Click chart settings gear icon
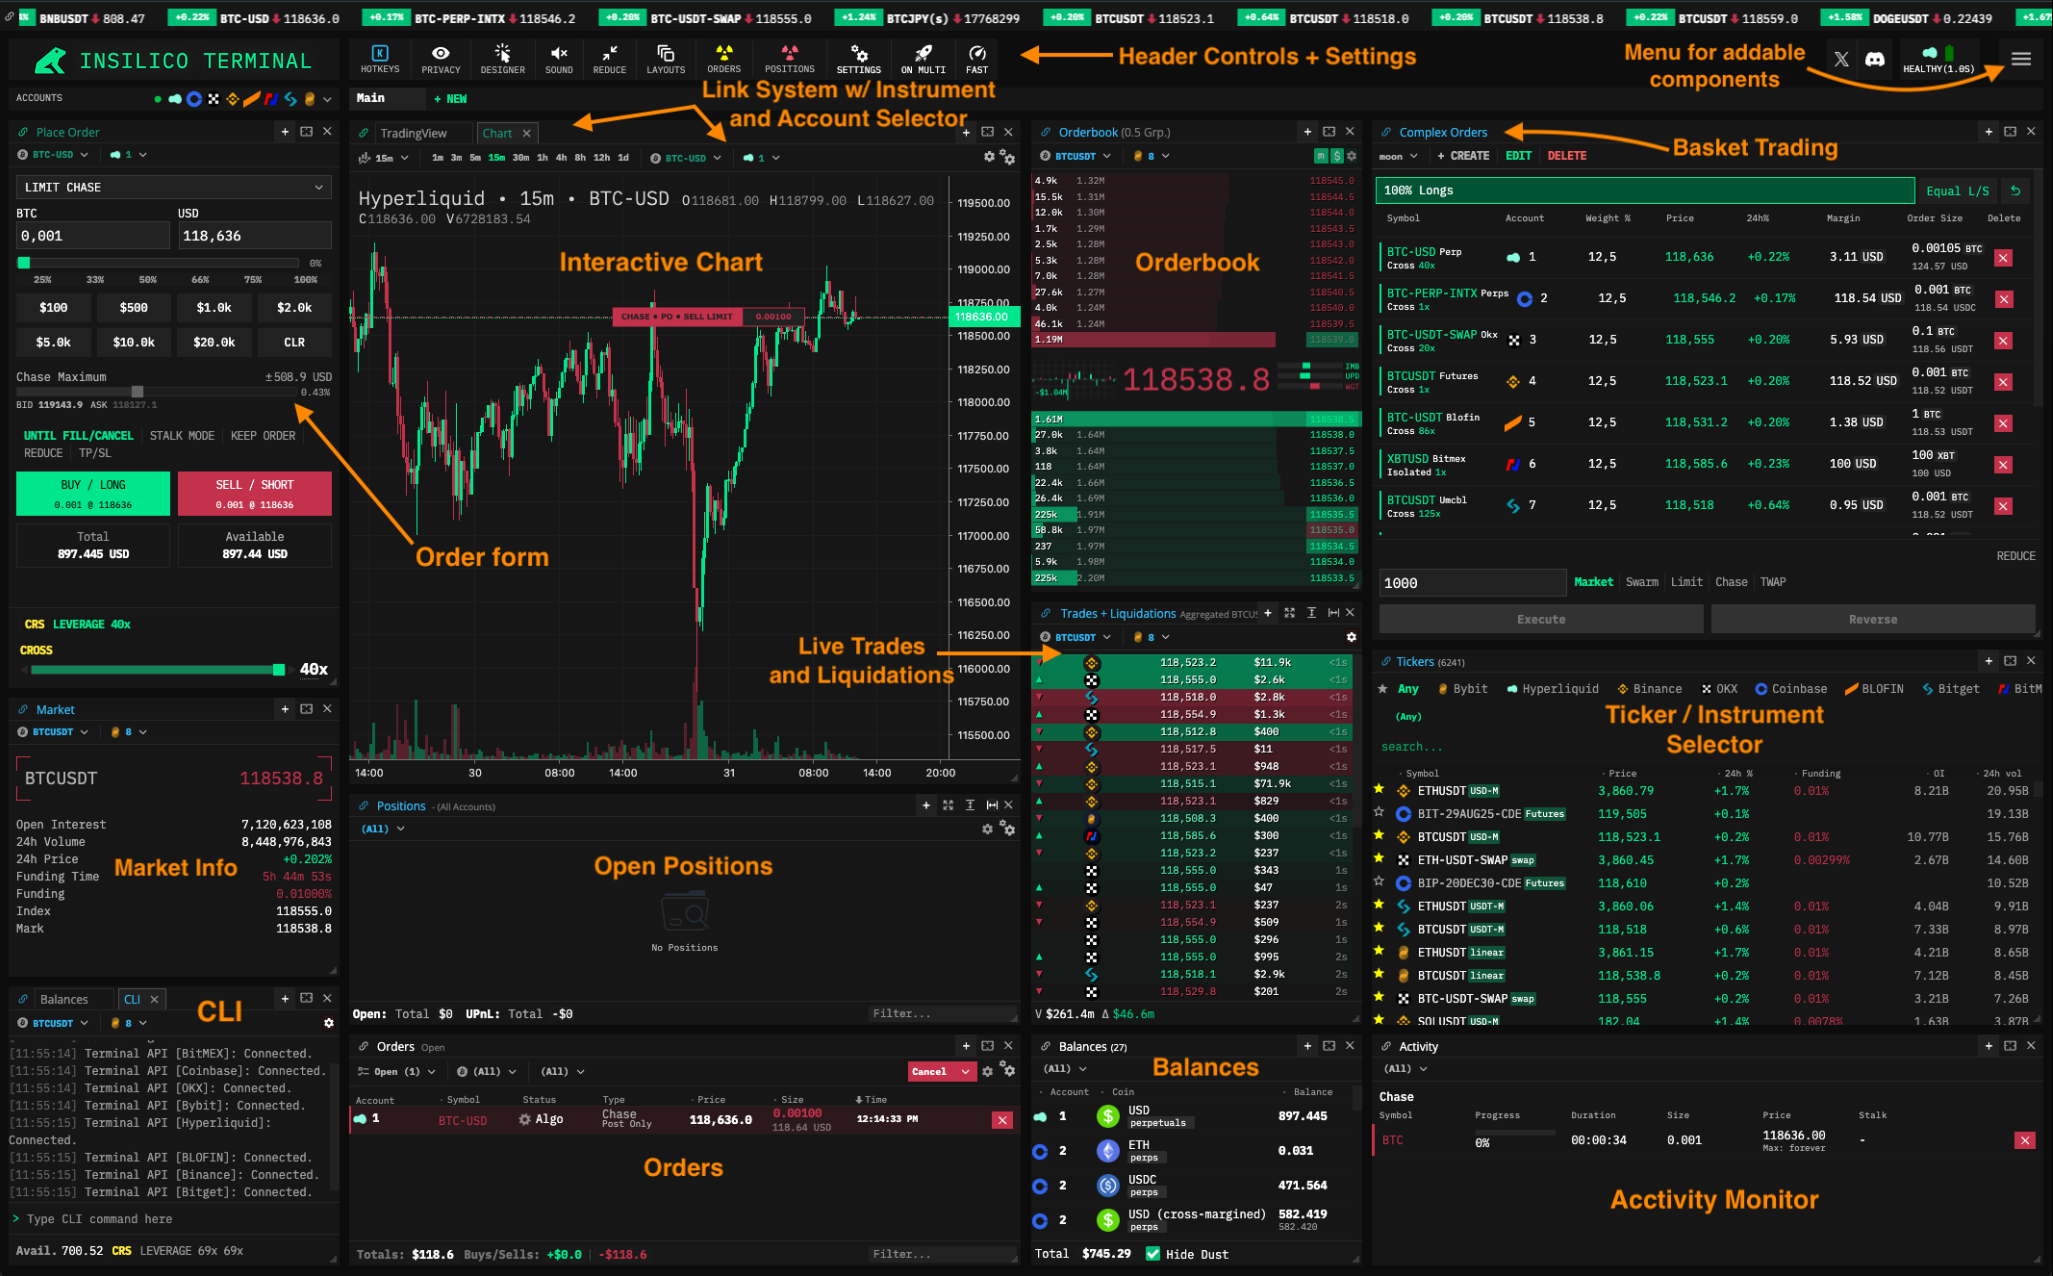 tap(989, 157)
